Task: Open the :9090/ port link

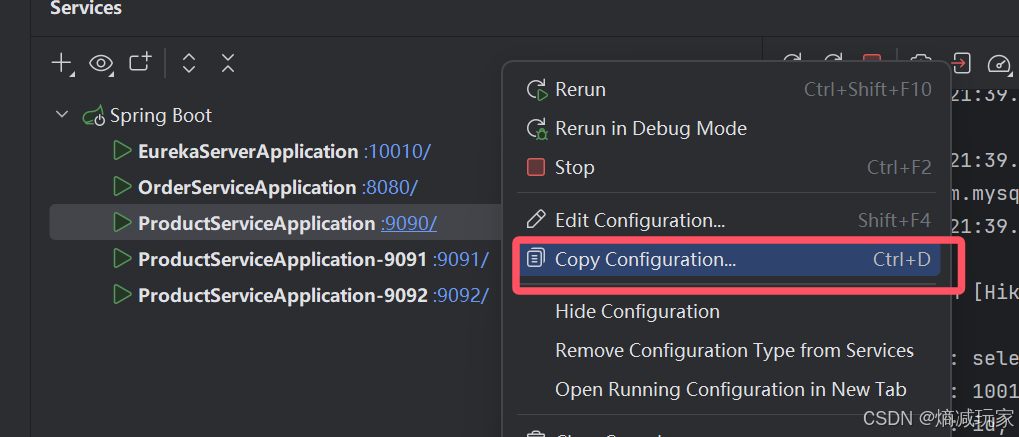Action: (x=409, y=223)
